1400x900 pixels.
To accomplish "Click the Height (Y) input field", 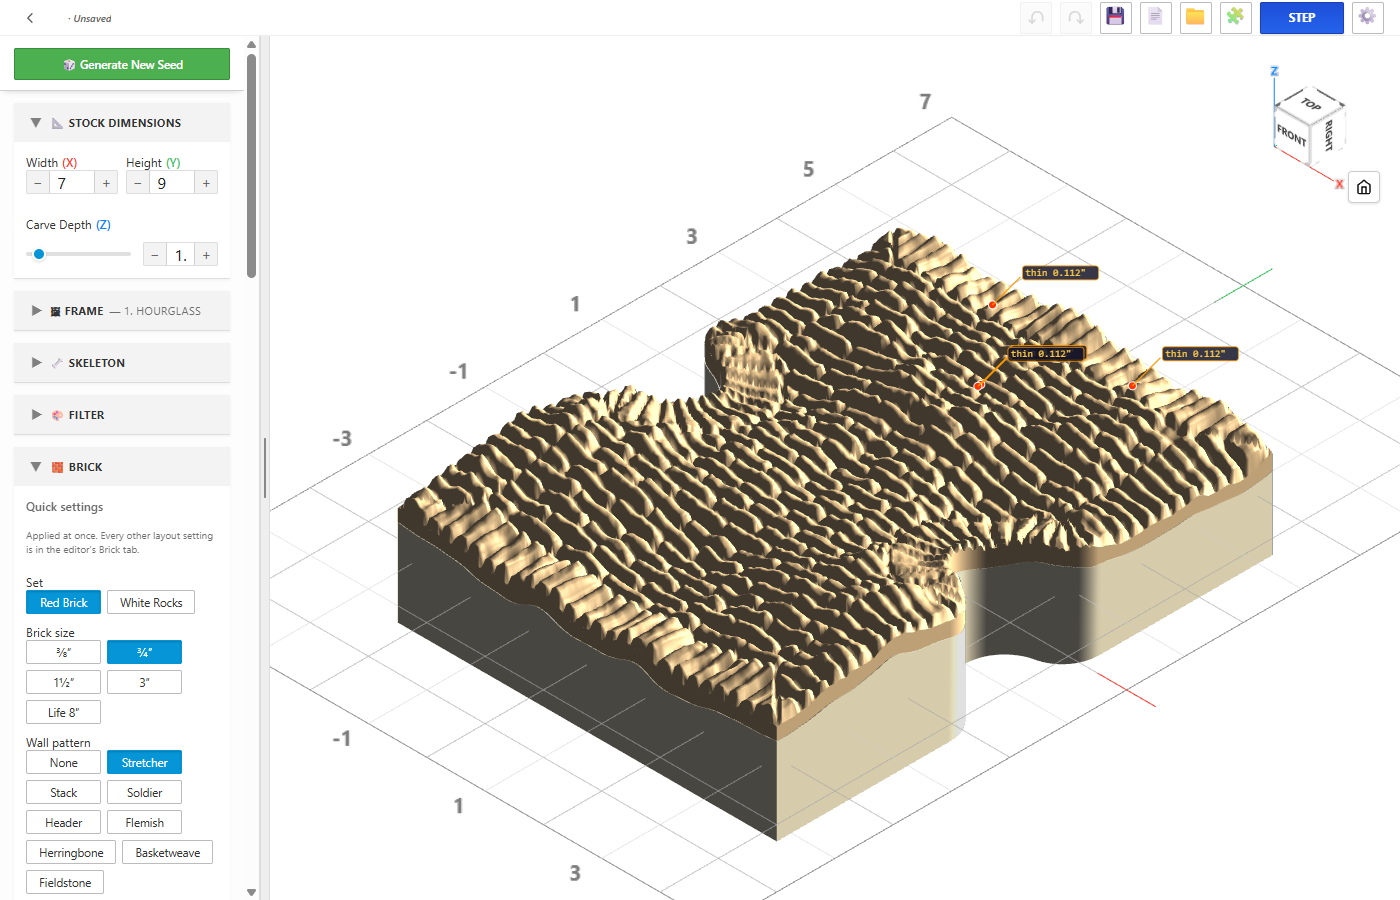I will click(172, 183).
